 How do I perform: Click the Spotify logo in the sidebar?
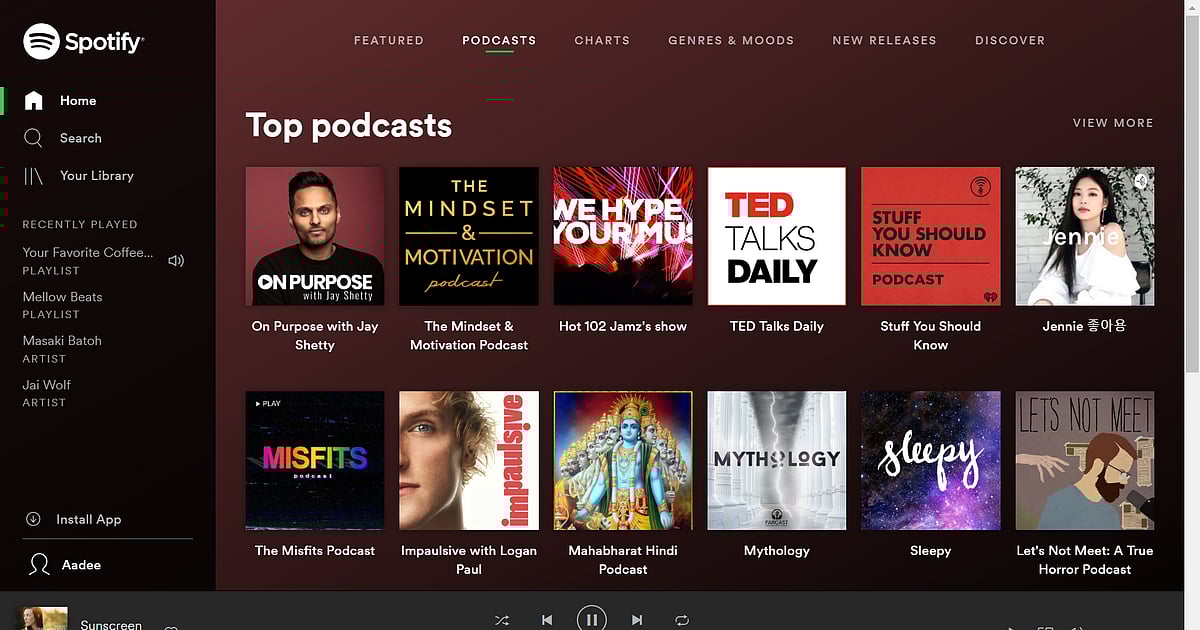[83, 42]
